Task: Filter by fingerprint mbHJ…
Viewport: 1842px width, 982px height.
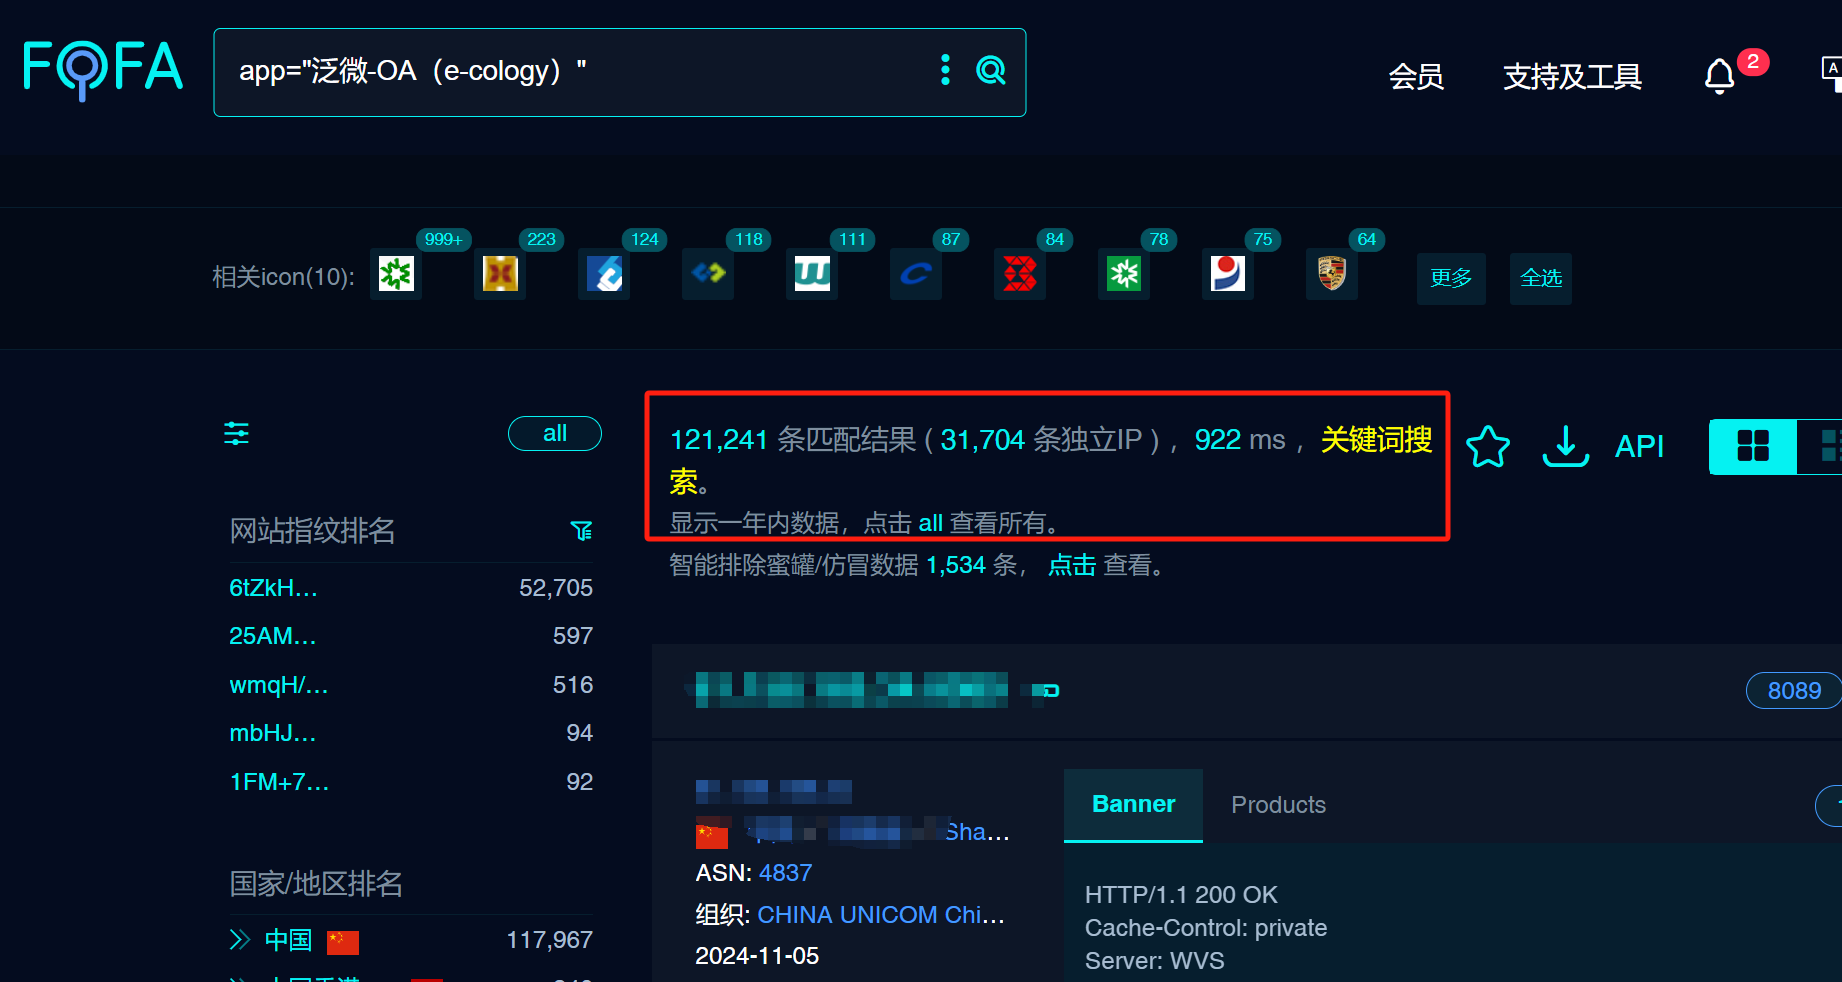Action: pos(273,733)
